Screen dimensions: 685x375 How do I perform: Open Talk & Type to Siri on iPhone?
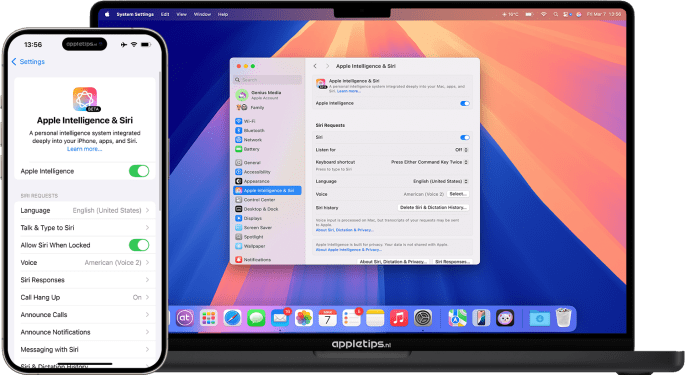(85, 228)
